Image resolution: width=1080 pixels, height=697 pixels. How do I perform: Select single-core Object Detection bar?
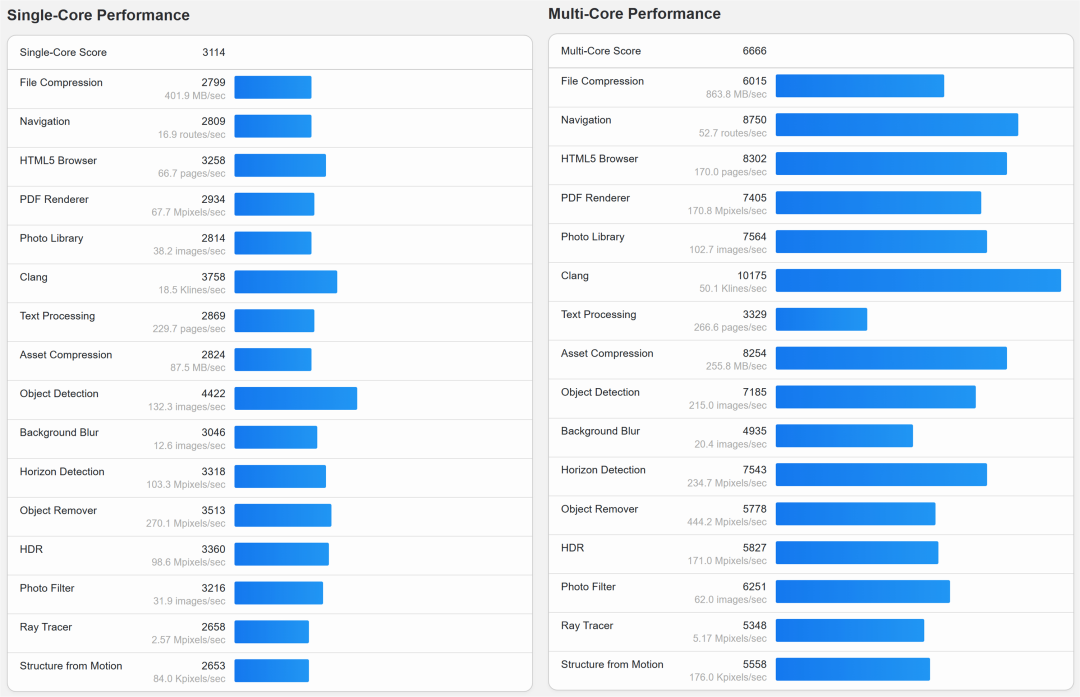(295, 399)
